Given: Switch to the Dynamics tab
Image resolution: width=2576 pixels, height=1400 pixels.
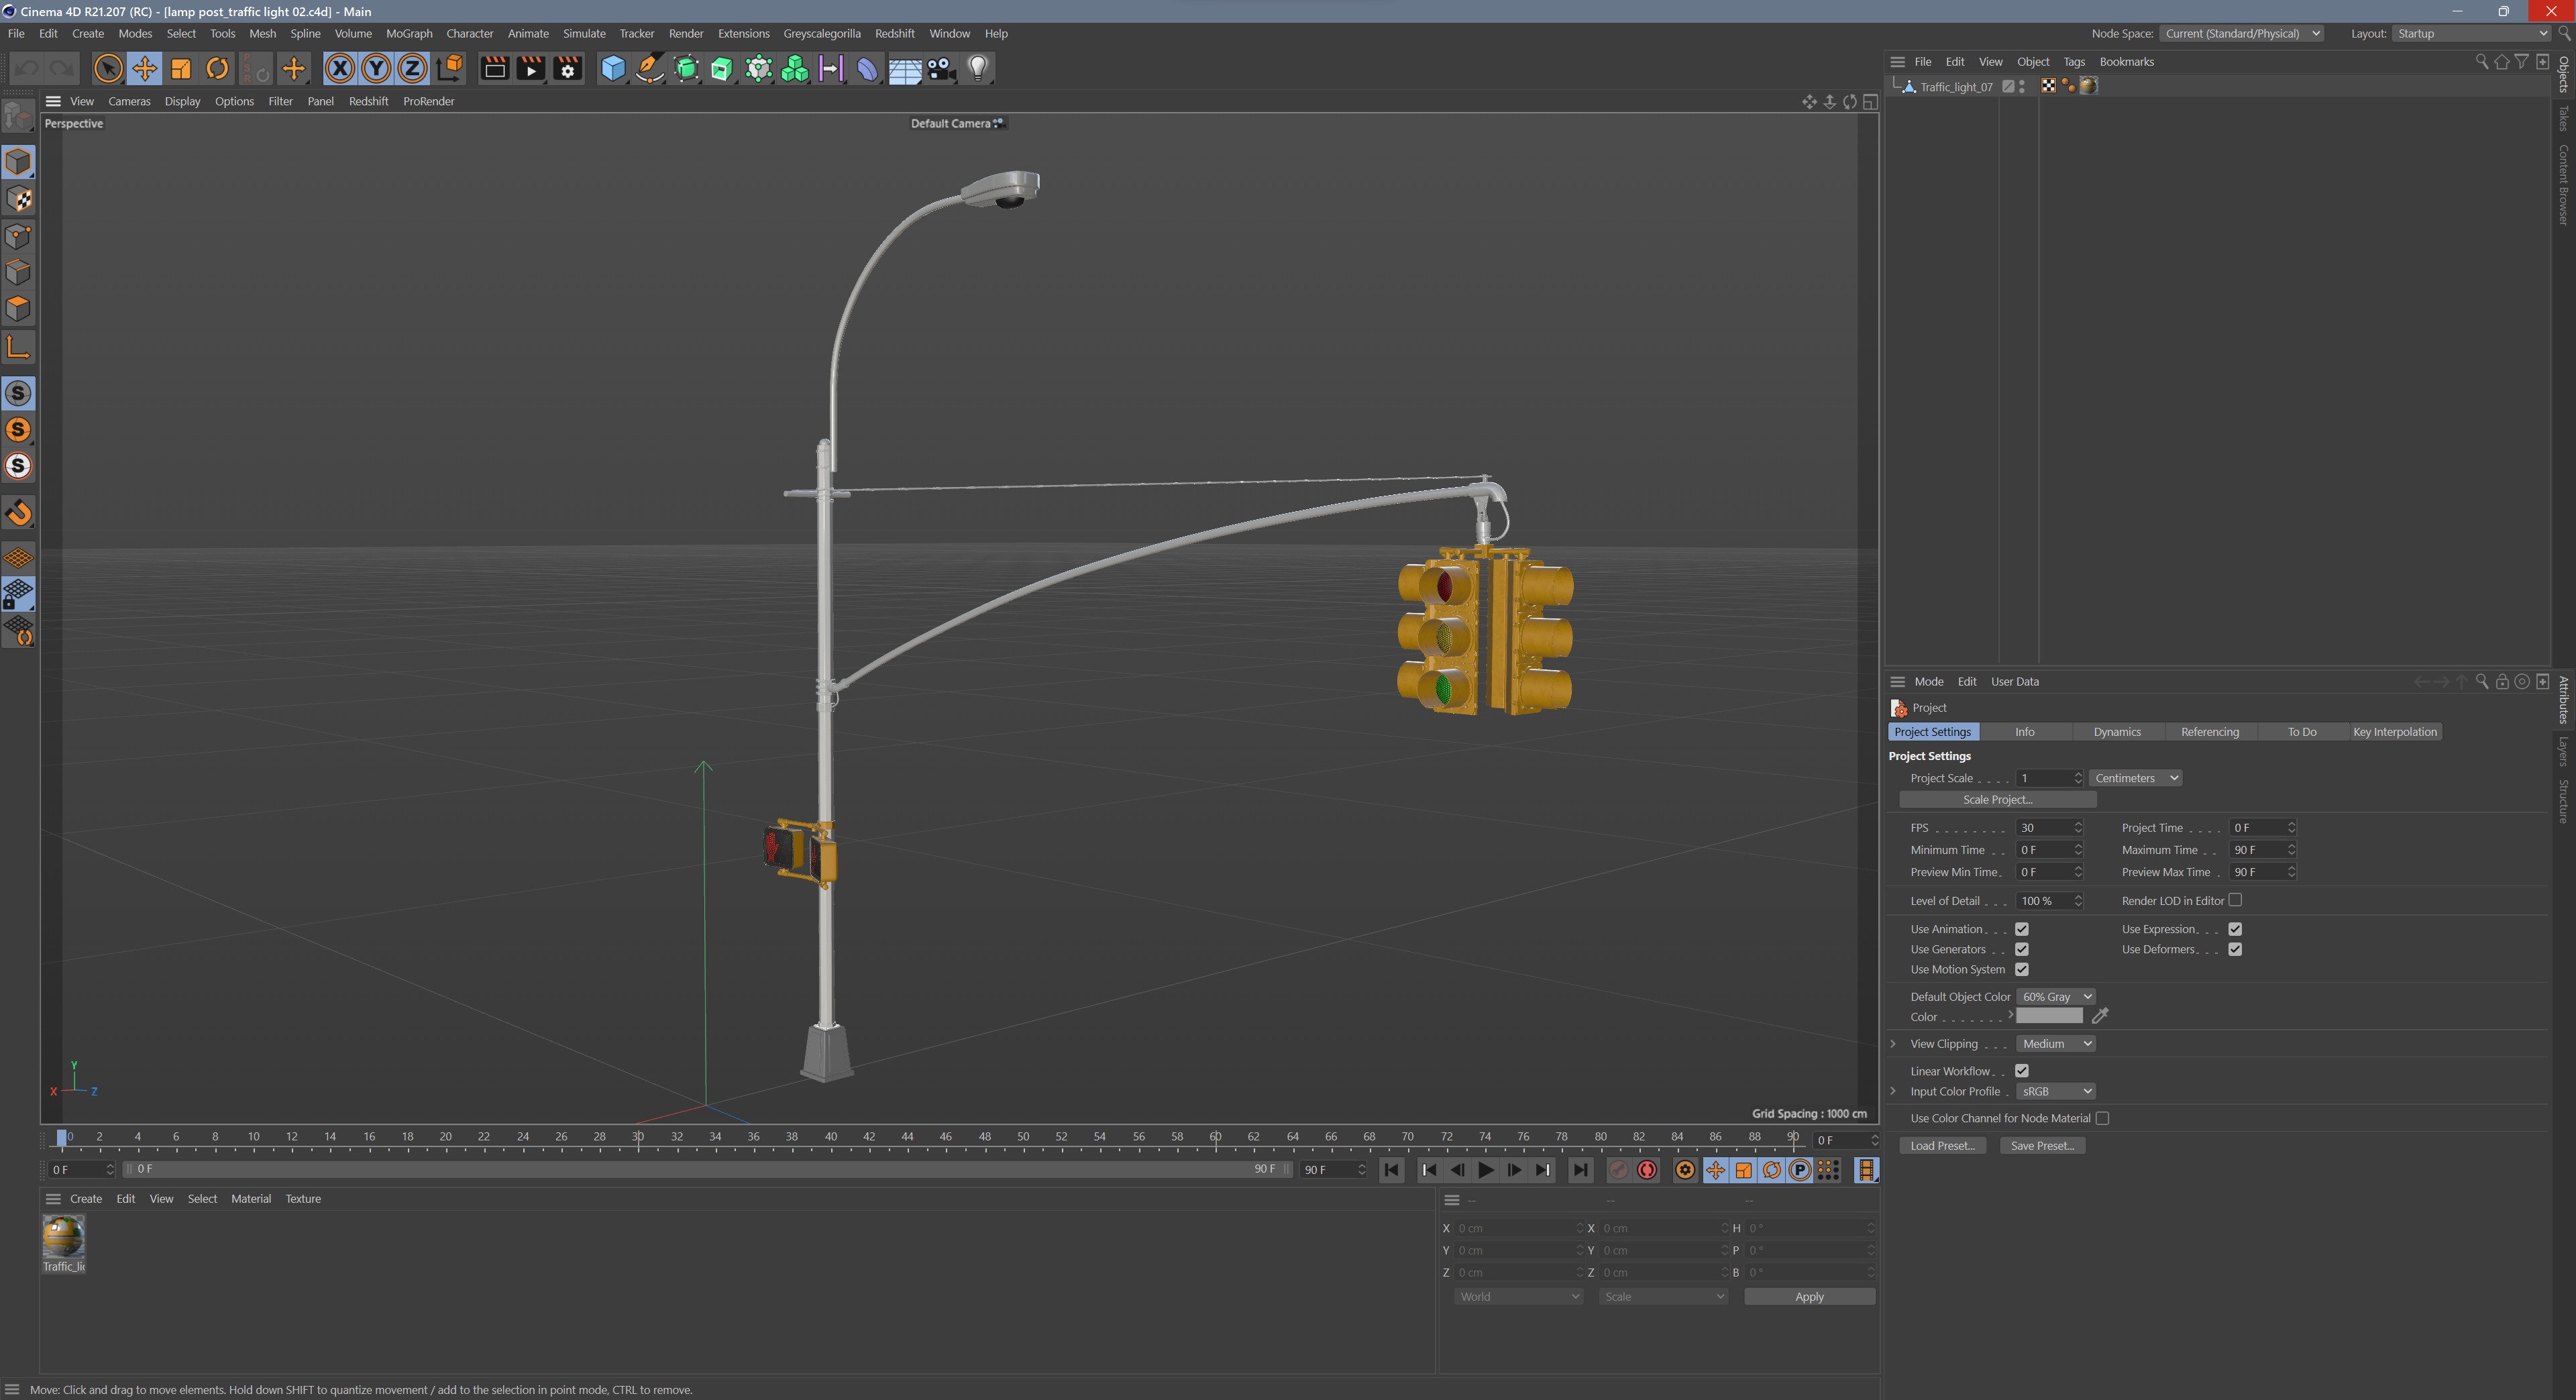Looking at the screenshot, I should pos(2117,732).
